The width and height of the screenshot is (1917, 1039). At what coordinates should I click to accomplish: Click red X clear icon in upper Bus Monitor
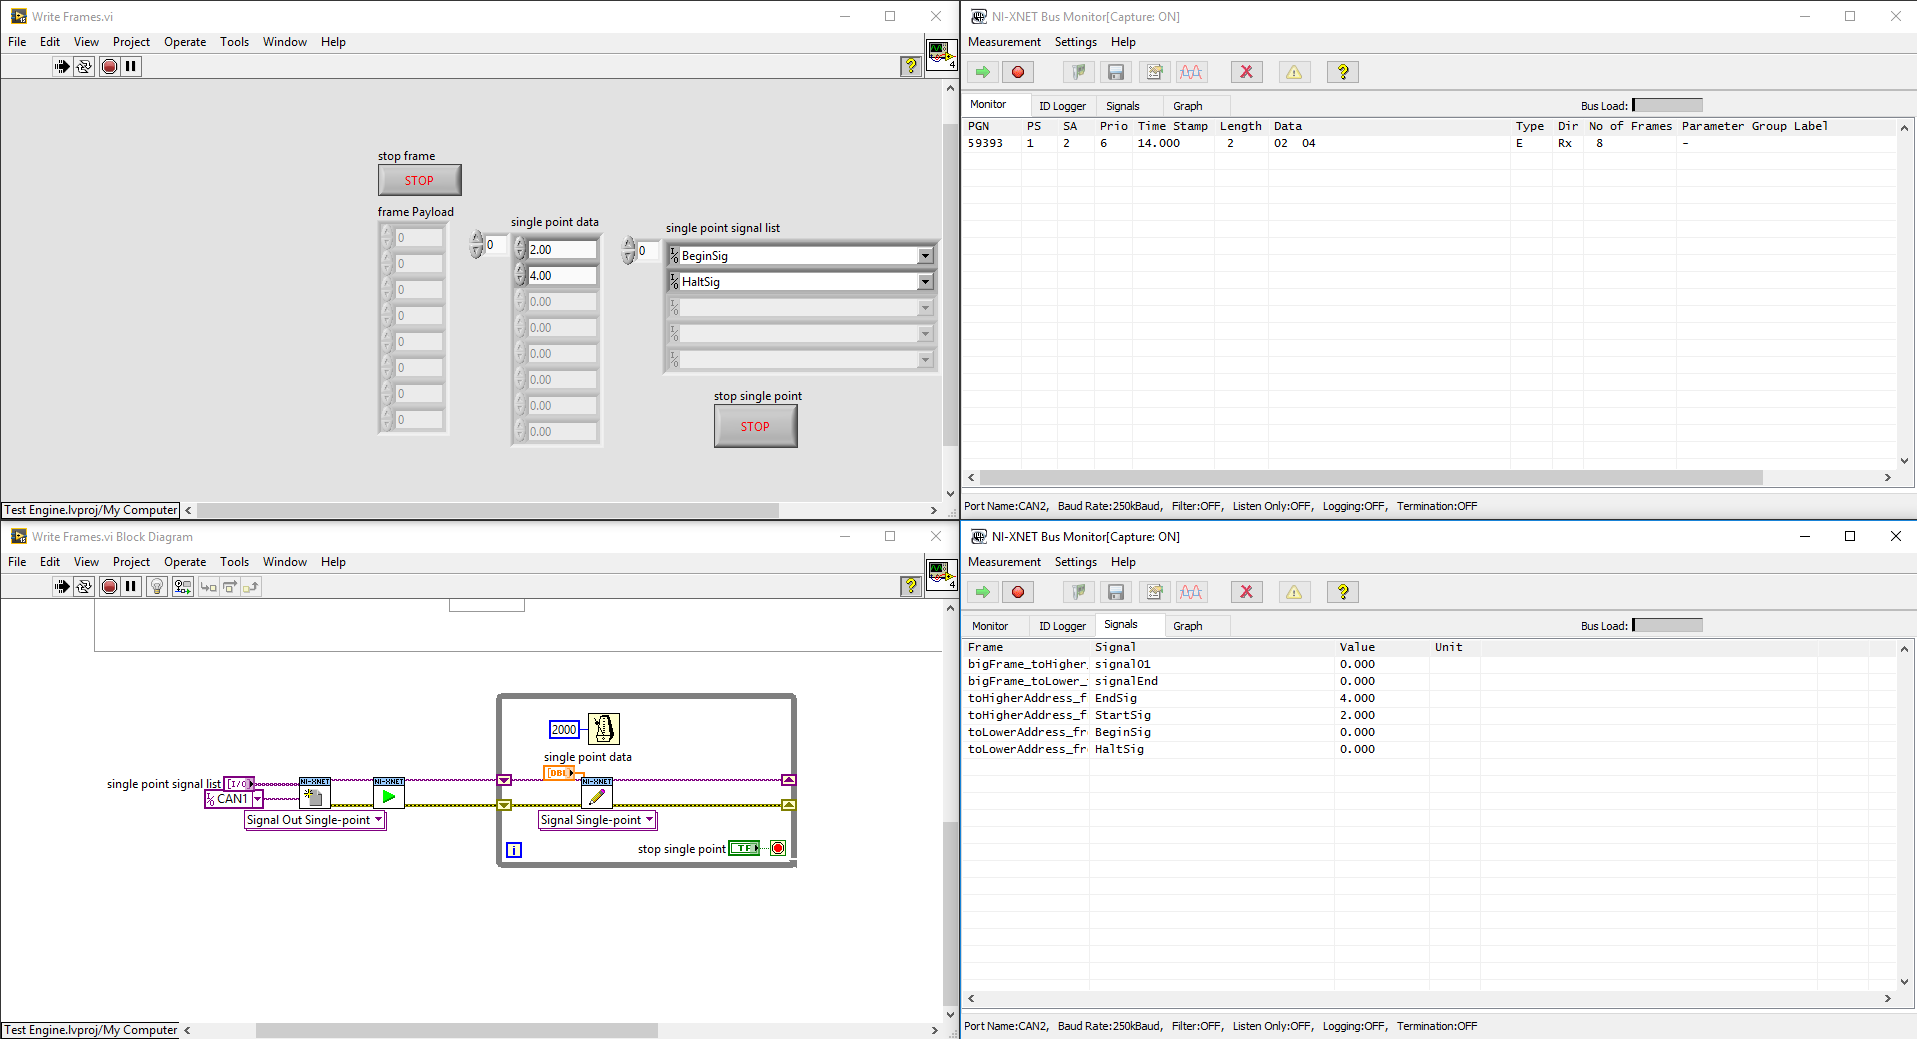(1246, 72)
